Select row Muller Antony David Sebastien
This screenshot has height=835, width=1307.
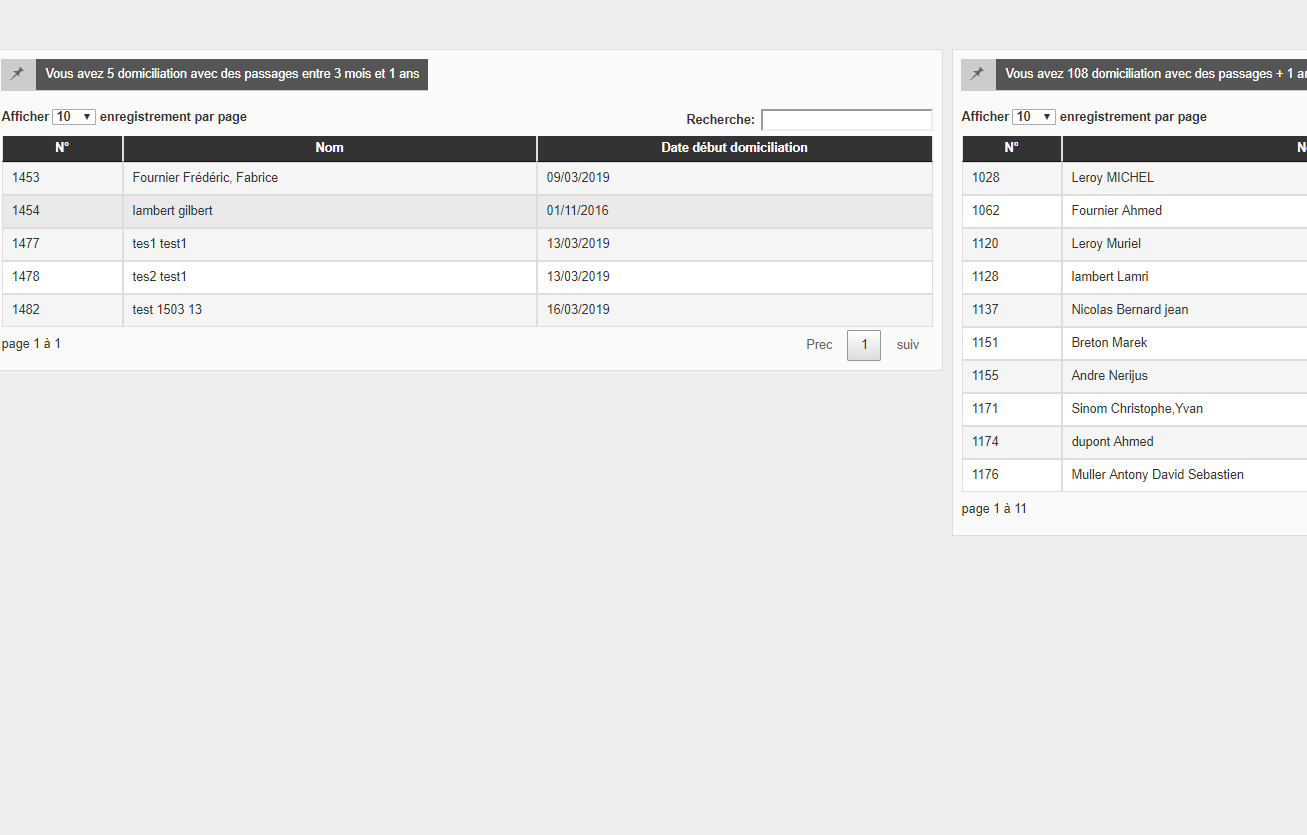pyautogui.click(x=1134, y=475)
